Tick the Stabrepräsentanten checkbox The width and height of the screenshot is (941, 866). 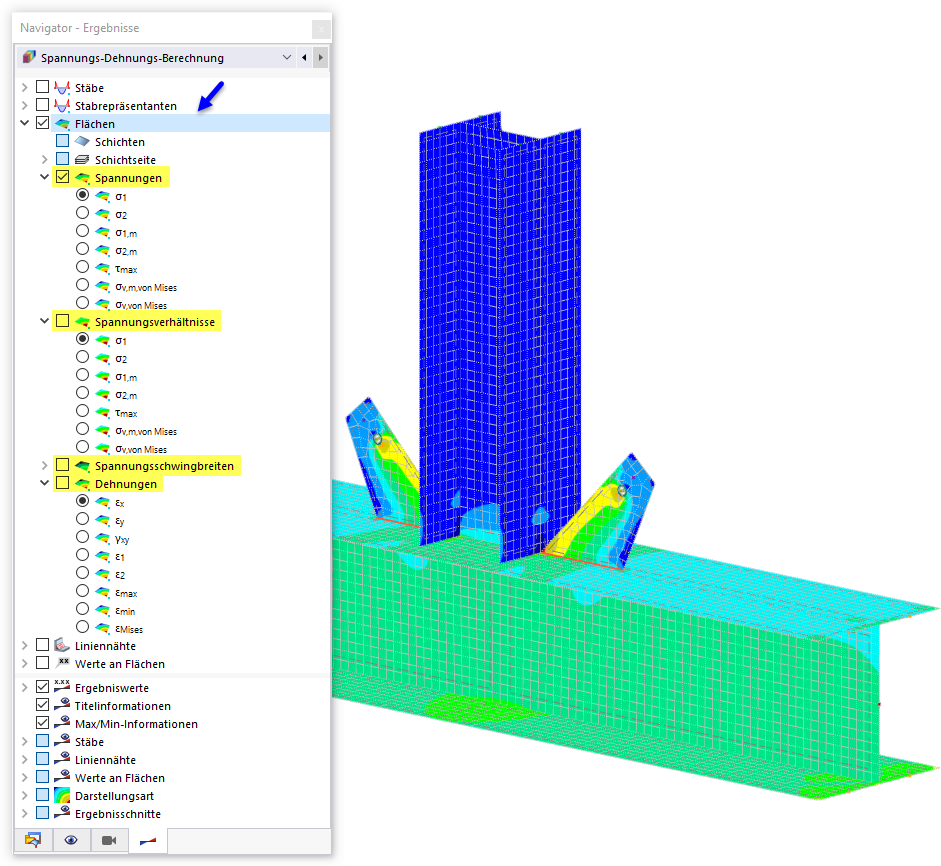(x=43, y=105)
